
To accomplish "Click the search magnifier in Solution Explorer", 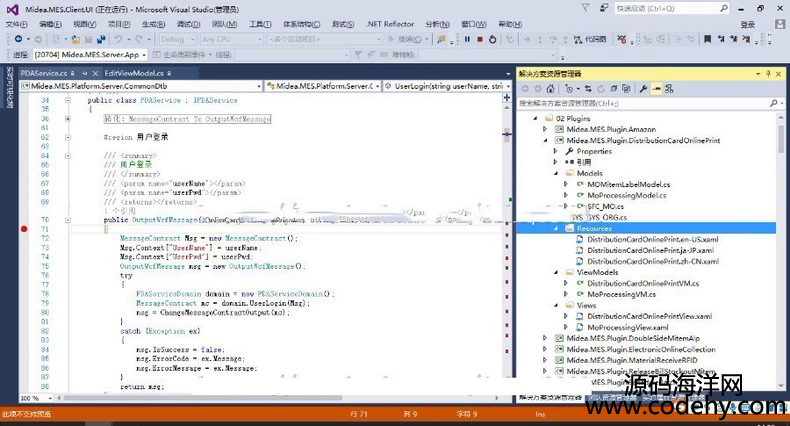I will [x=773, y=103].
